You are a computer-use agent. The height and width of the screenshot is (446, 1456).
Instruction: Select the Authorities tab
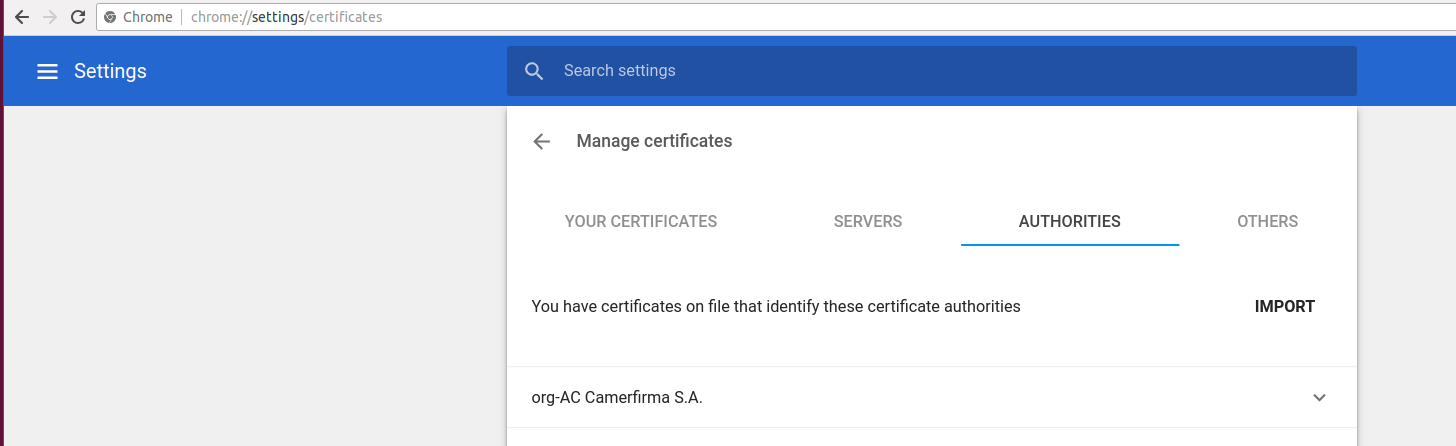[x=1069, y=222]
